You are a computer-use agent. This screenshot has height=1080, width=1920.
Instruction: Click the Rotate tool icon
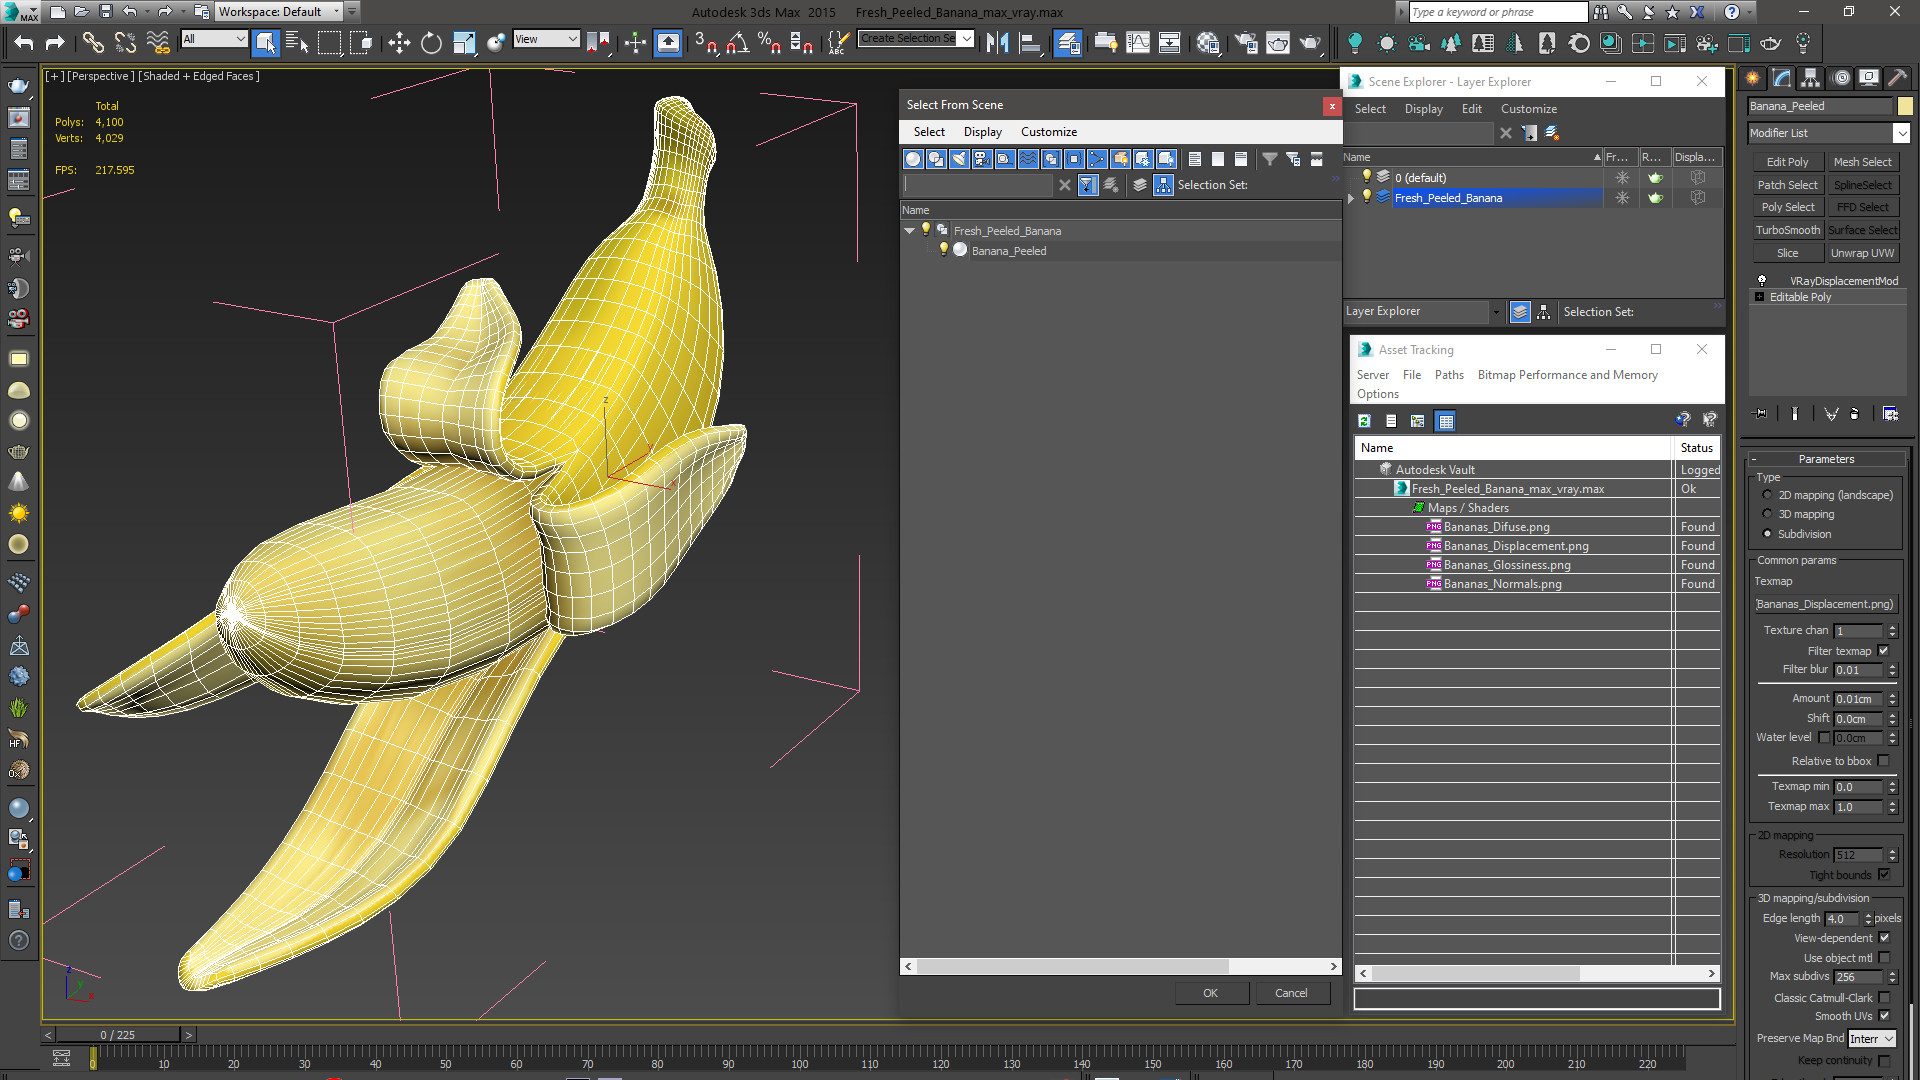[430, 44]
